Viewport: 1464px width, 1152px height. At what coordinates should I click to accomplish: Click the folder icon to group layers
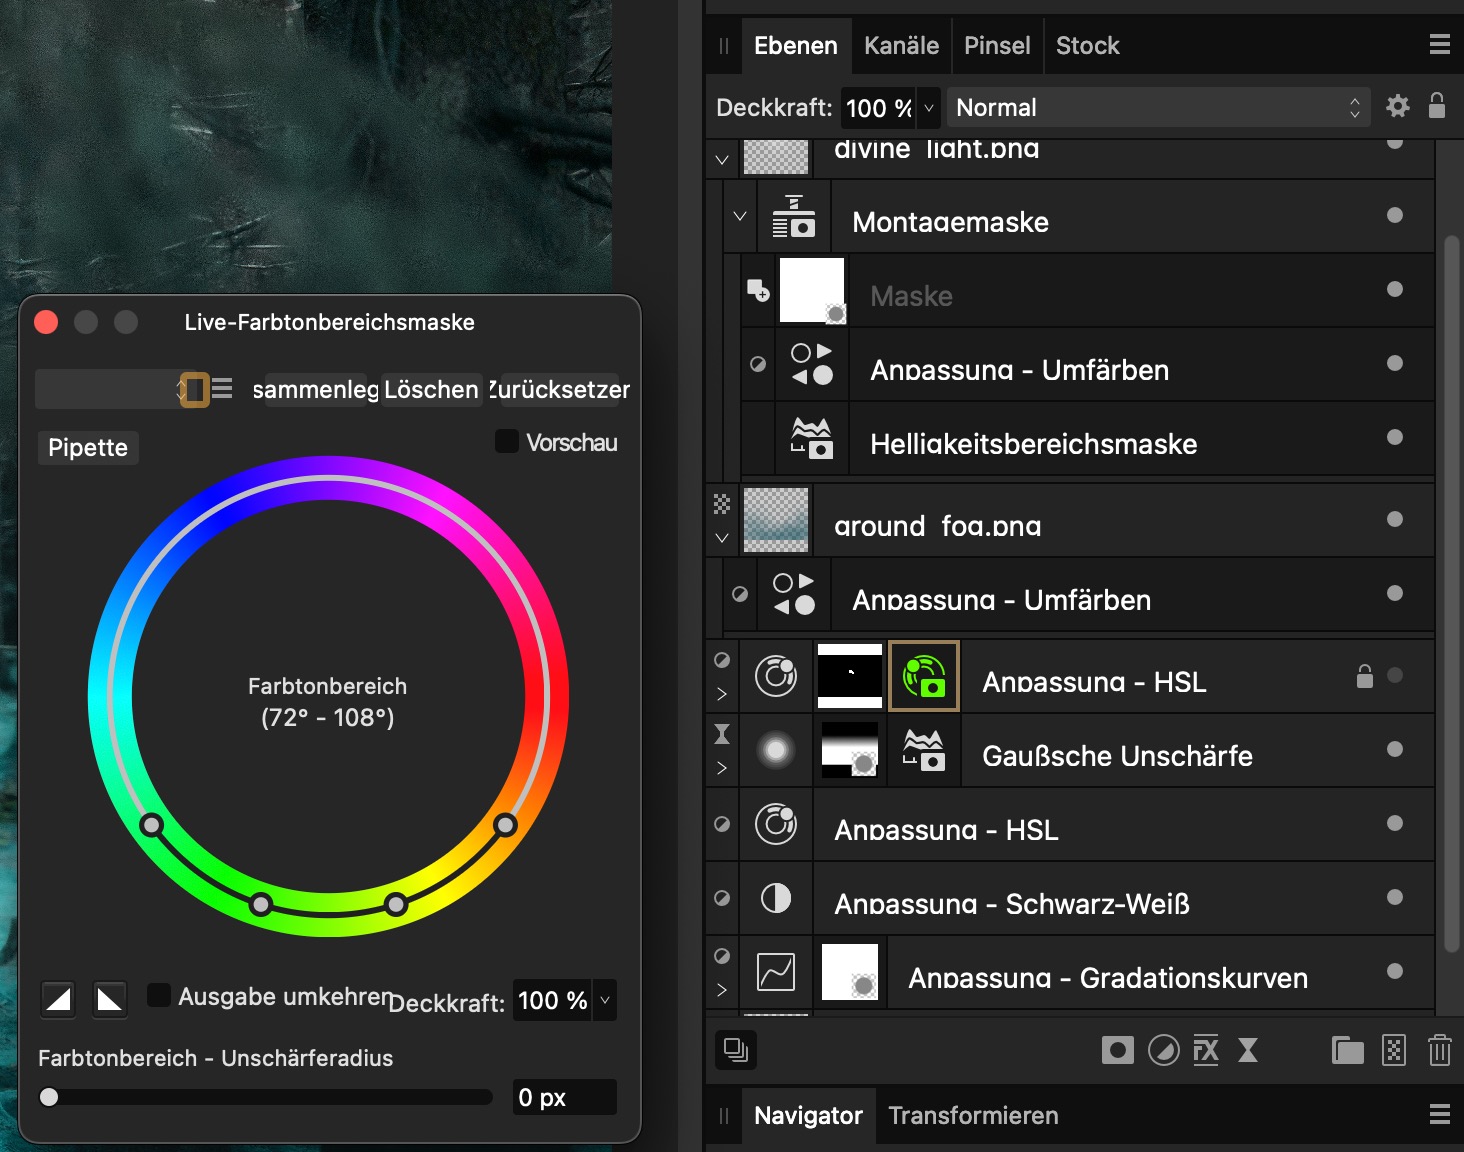pos(1347,1050)
